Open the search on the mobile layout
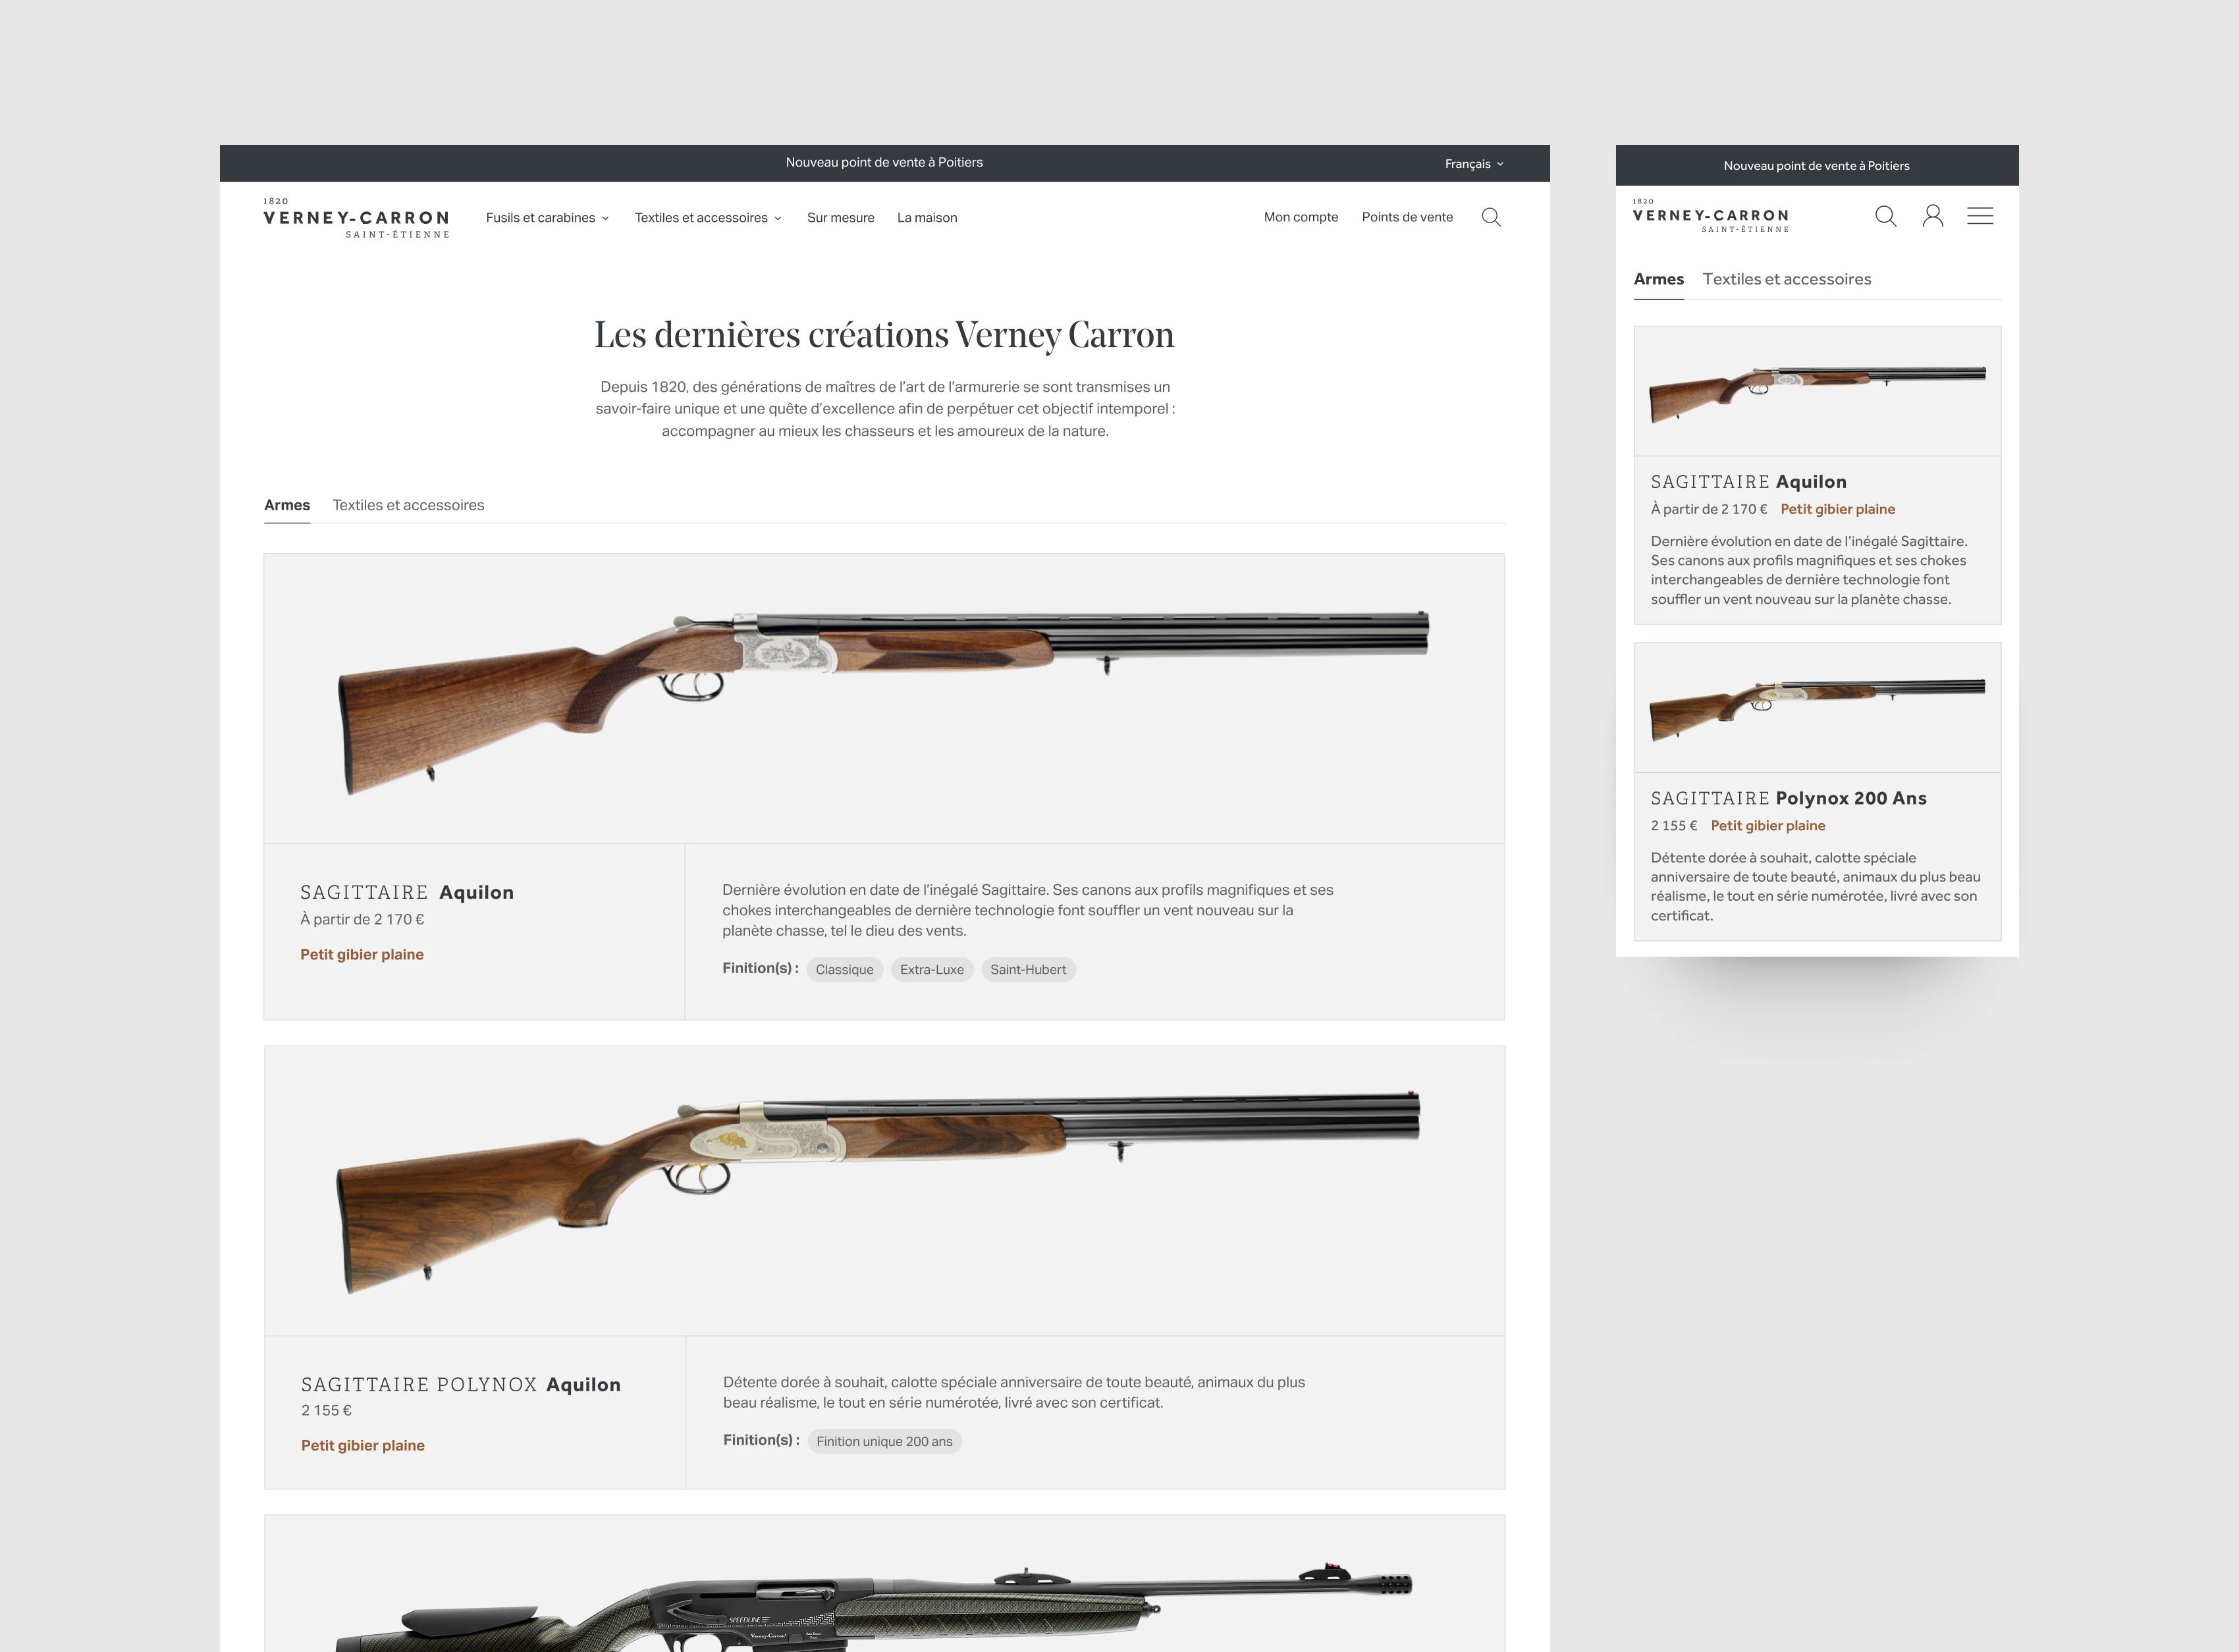The width and height of the screenshot is (2239, 1652). coord(1886,216)
